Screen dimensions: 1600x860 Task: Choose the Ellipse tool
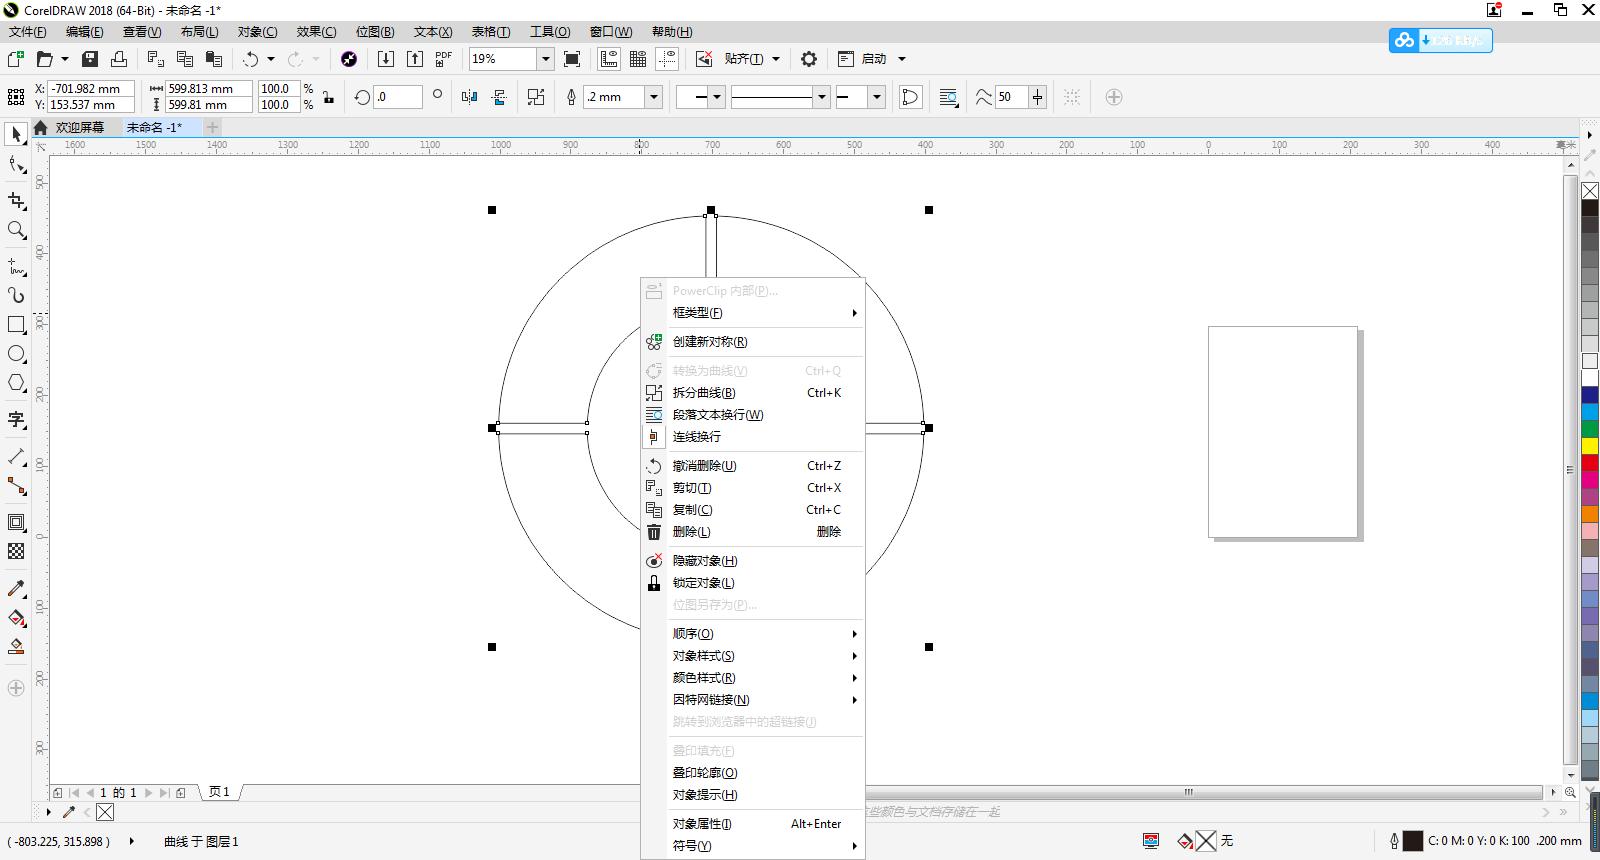[x=16, y=354]
